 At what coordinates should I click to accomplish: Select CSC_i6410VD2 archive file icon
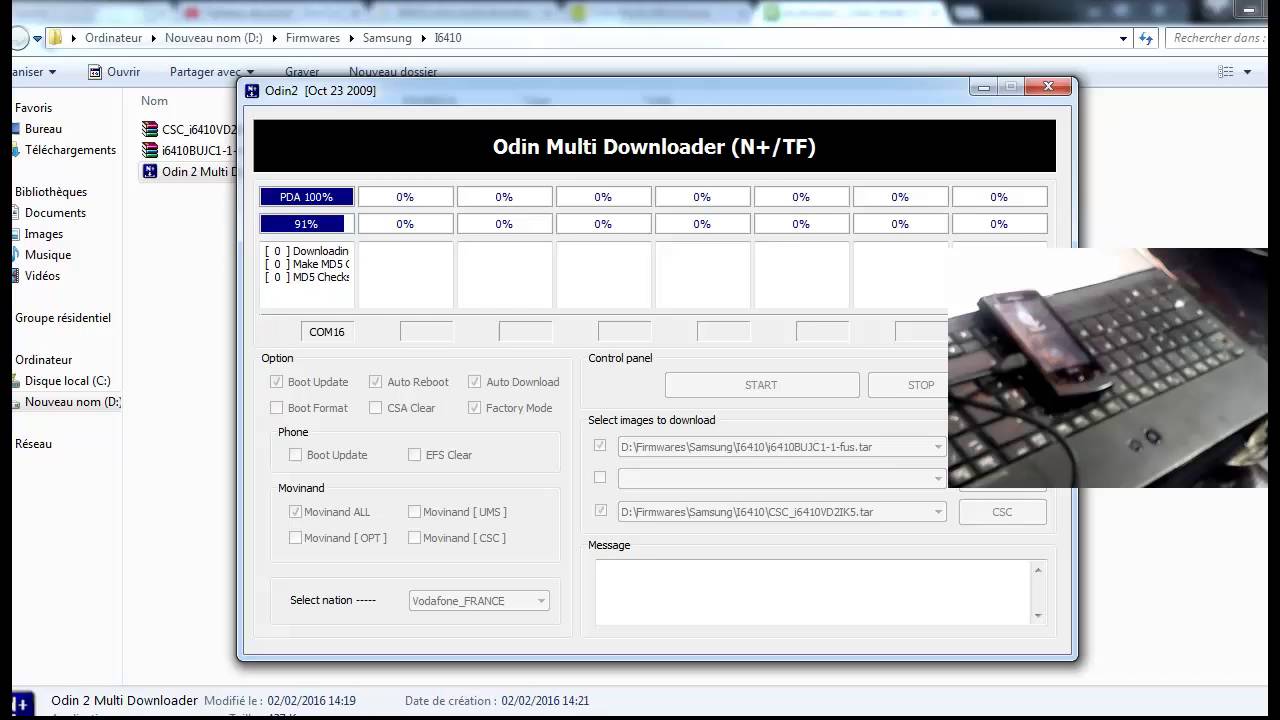150,129
